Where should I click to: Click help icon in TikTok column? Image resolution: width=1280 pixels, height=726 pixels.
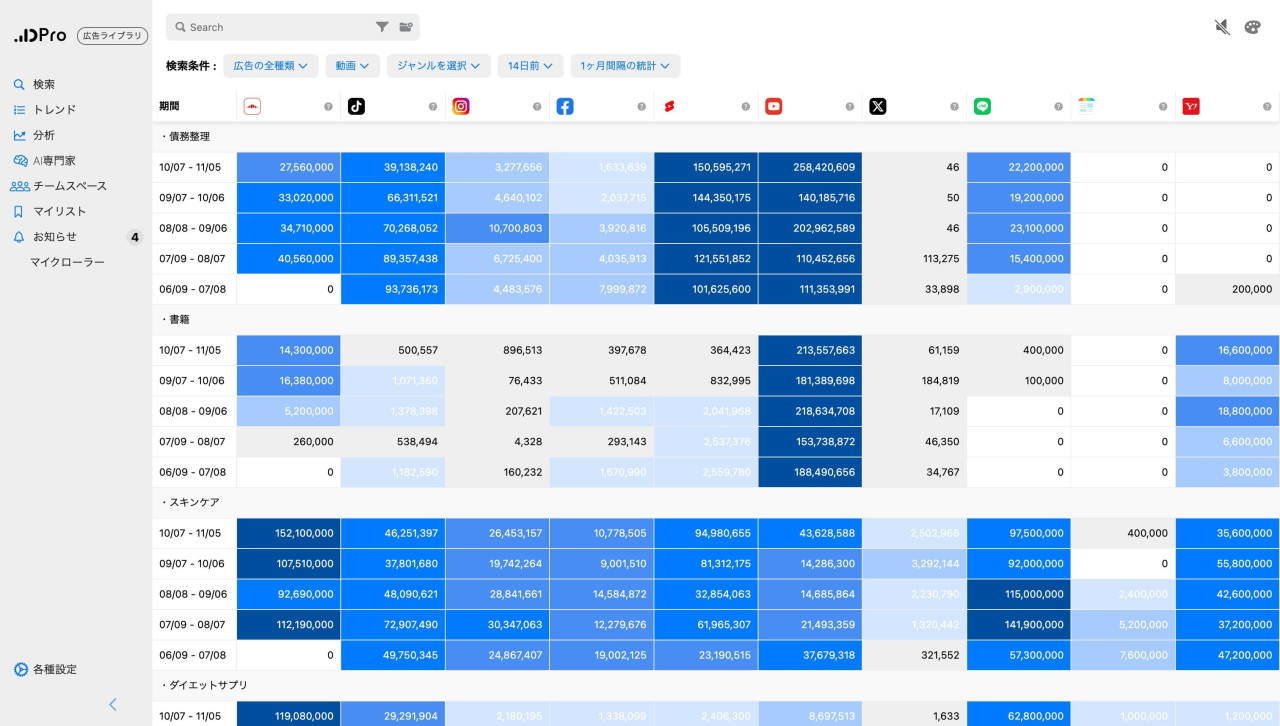point(433,107)
